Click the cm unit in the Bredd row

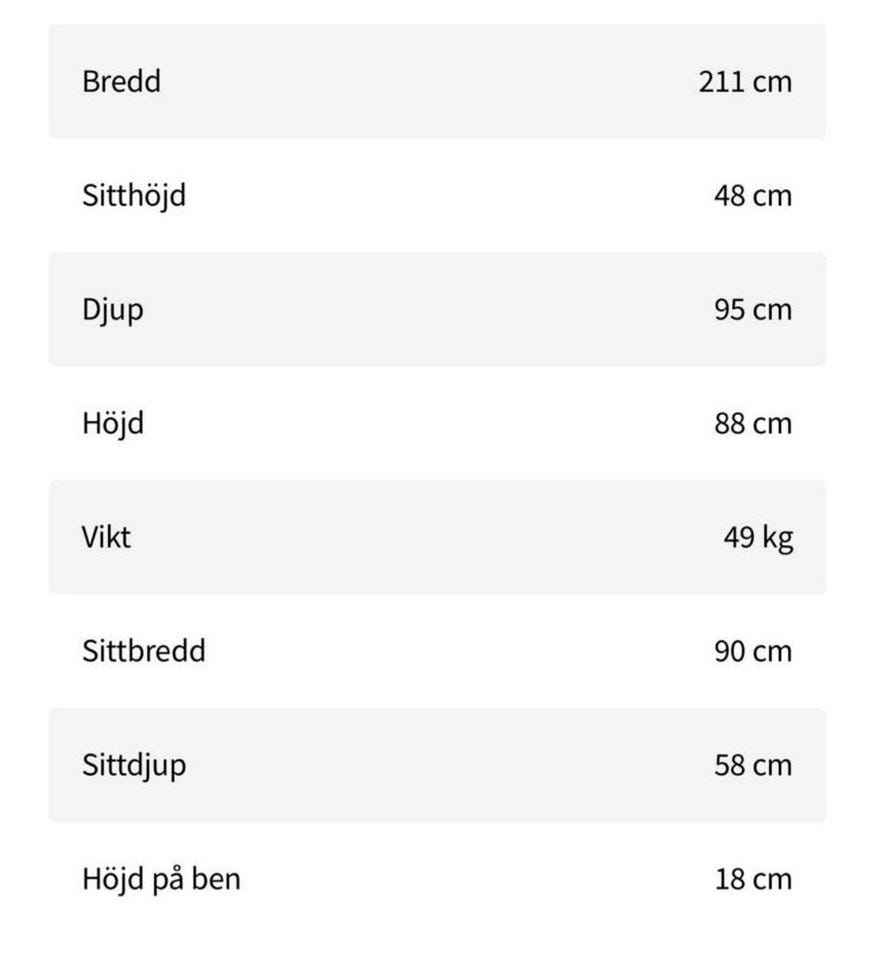click(772, 81)
